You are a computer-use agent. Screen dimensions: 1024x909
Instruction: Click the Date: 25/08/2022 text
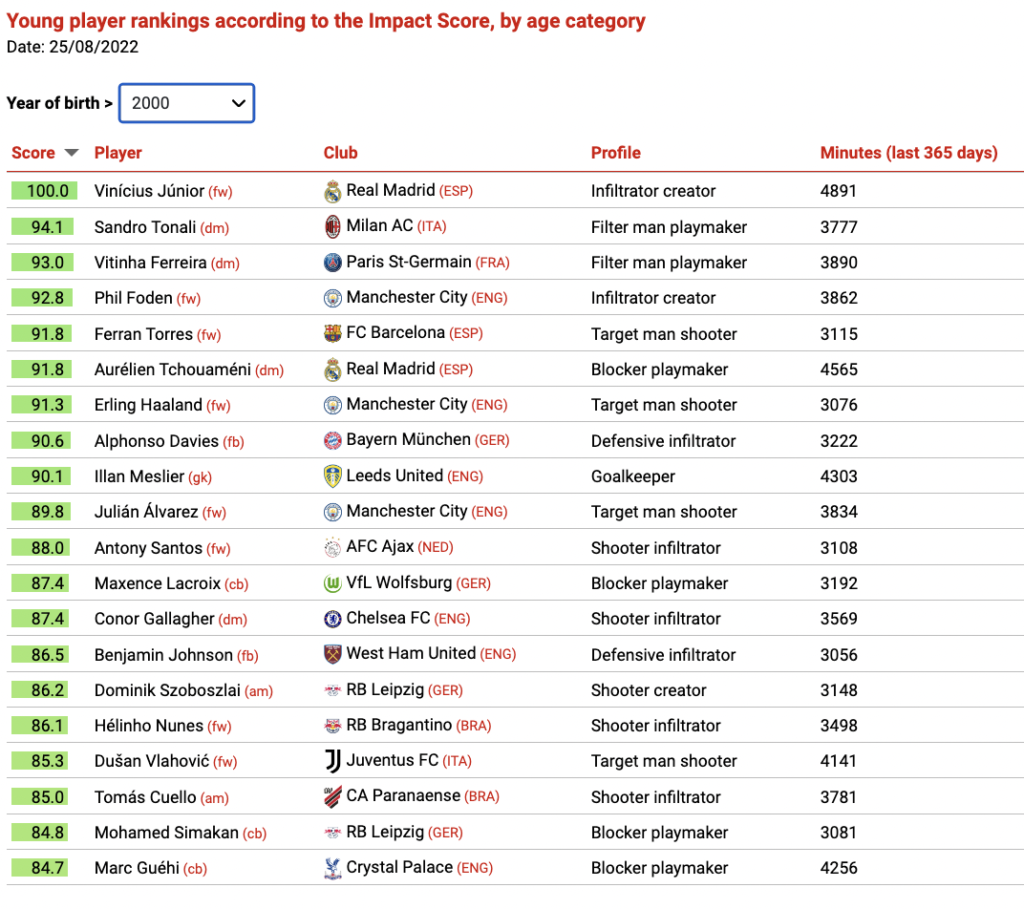point(72,47)
